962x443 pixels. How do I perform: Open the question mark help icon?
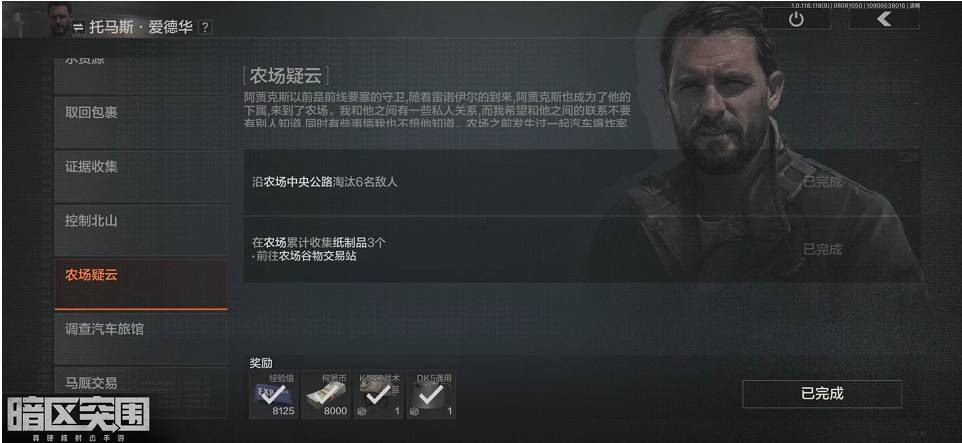coord(205,28)
